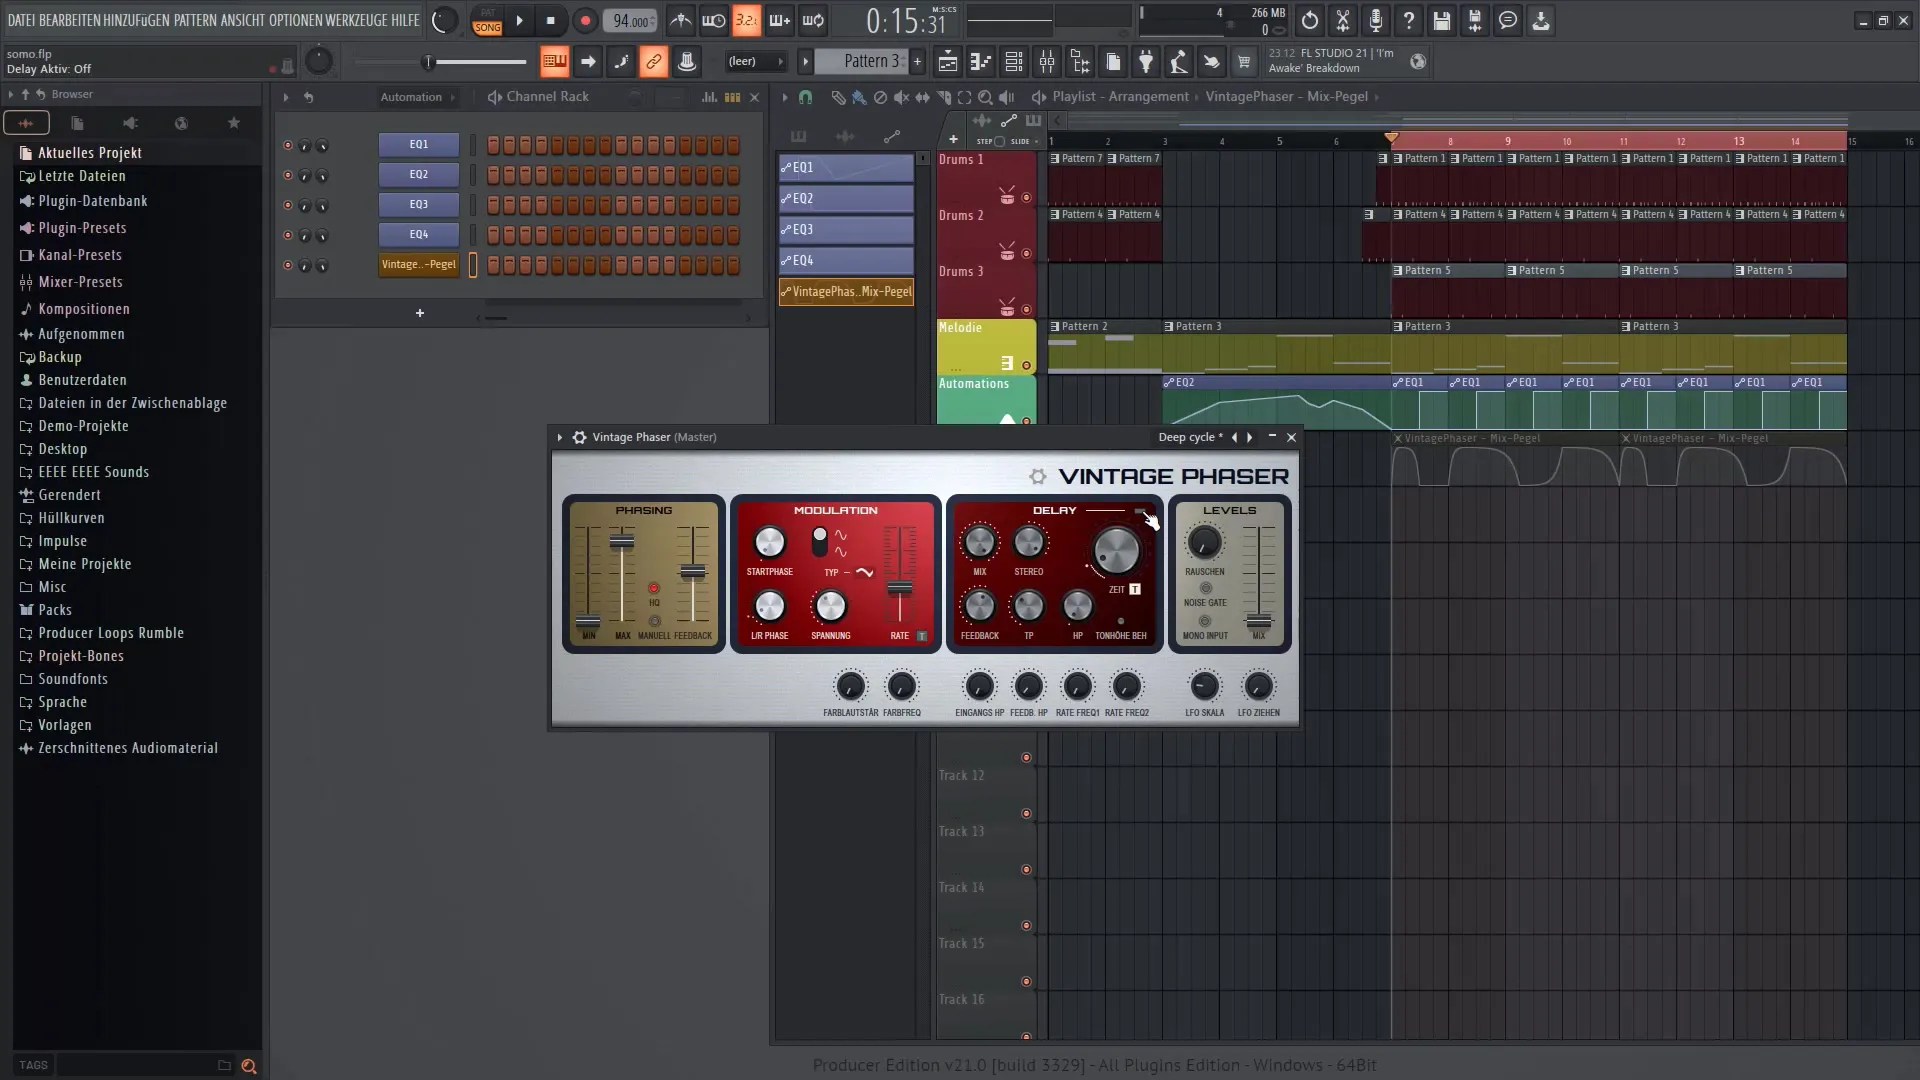Open the (leer) preset dropdown

[755, 62]
